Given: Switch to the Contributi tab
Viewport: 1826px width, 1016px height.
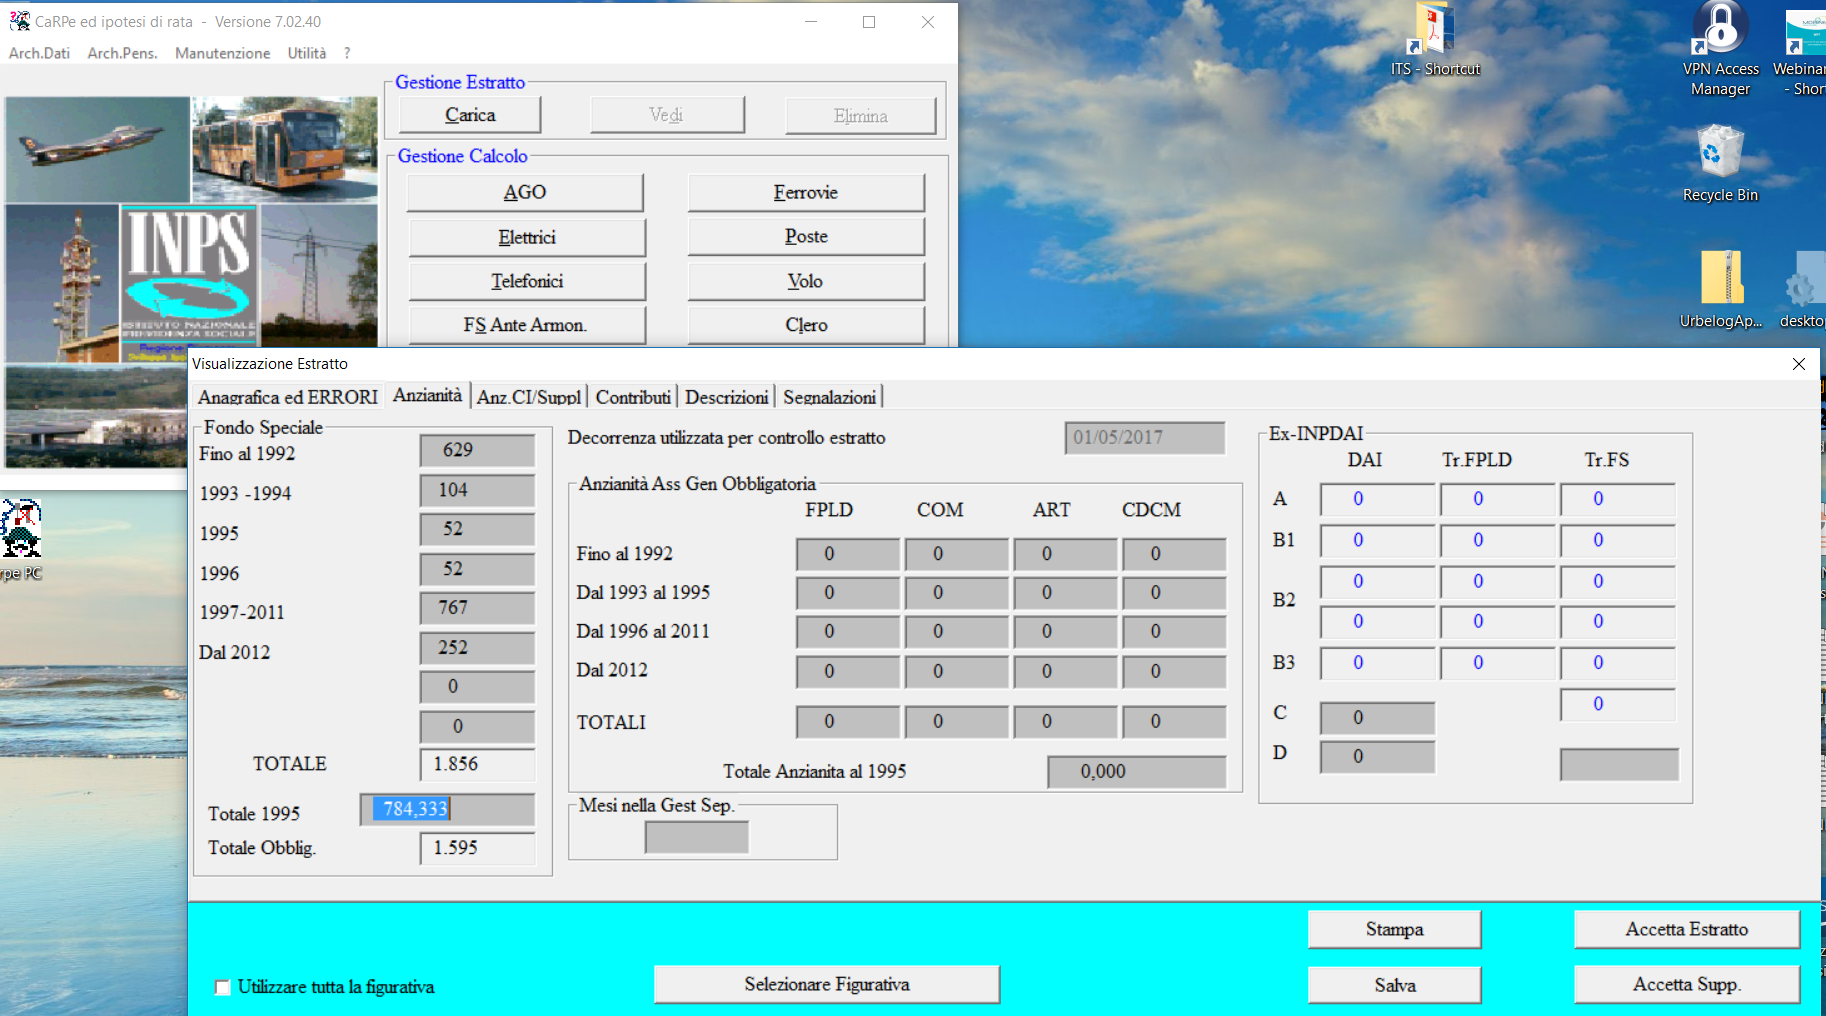Looking at the screenshot, I should coord(632,397).
